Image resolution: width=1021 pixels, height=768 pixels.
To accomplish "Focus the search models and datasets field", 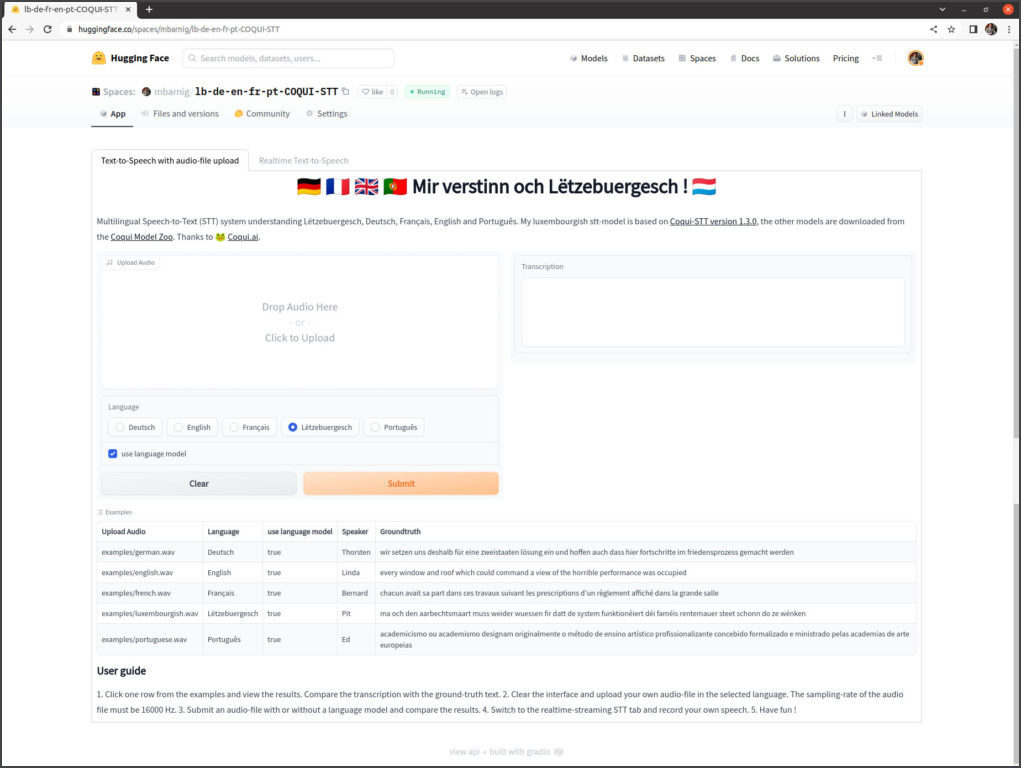I will (x=288, y=58).
